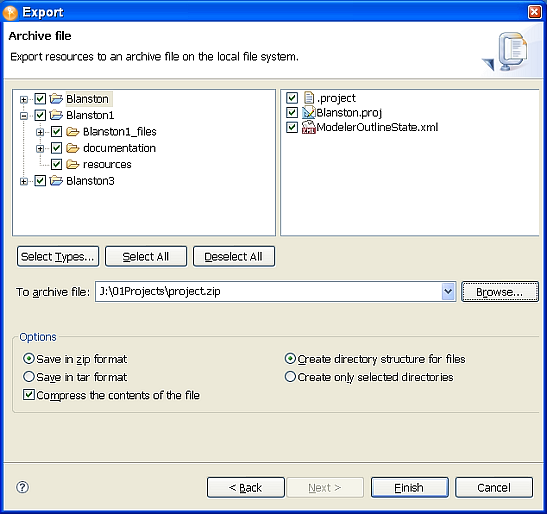Expand the Blanston3 tree node

click(x=24, y=181)
